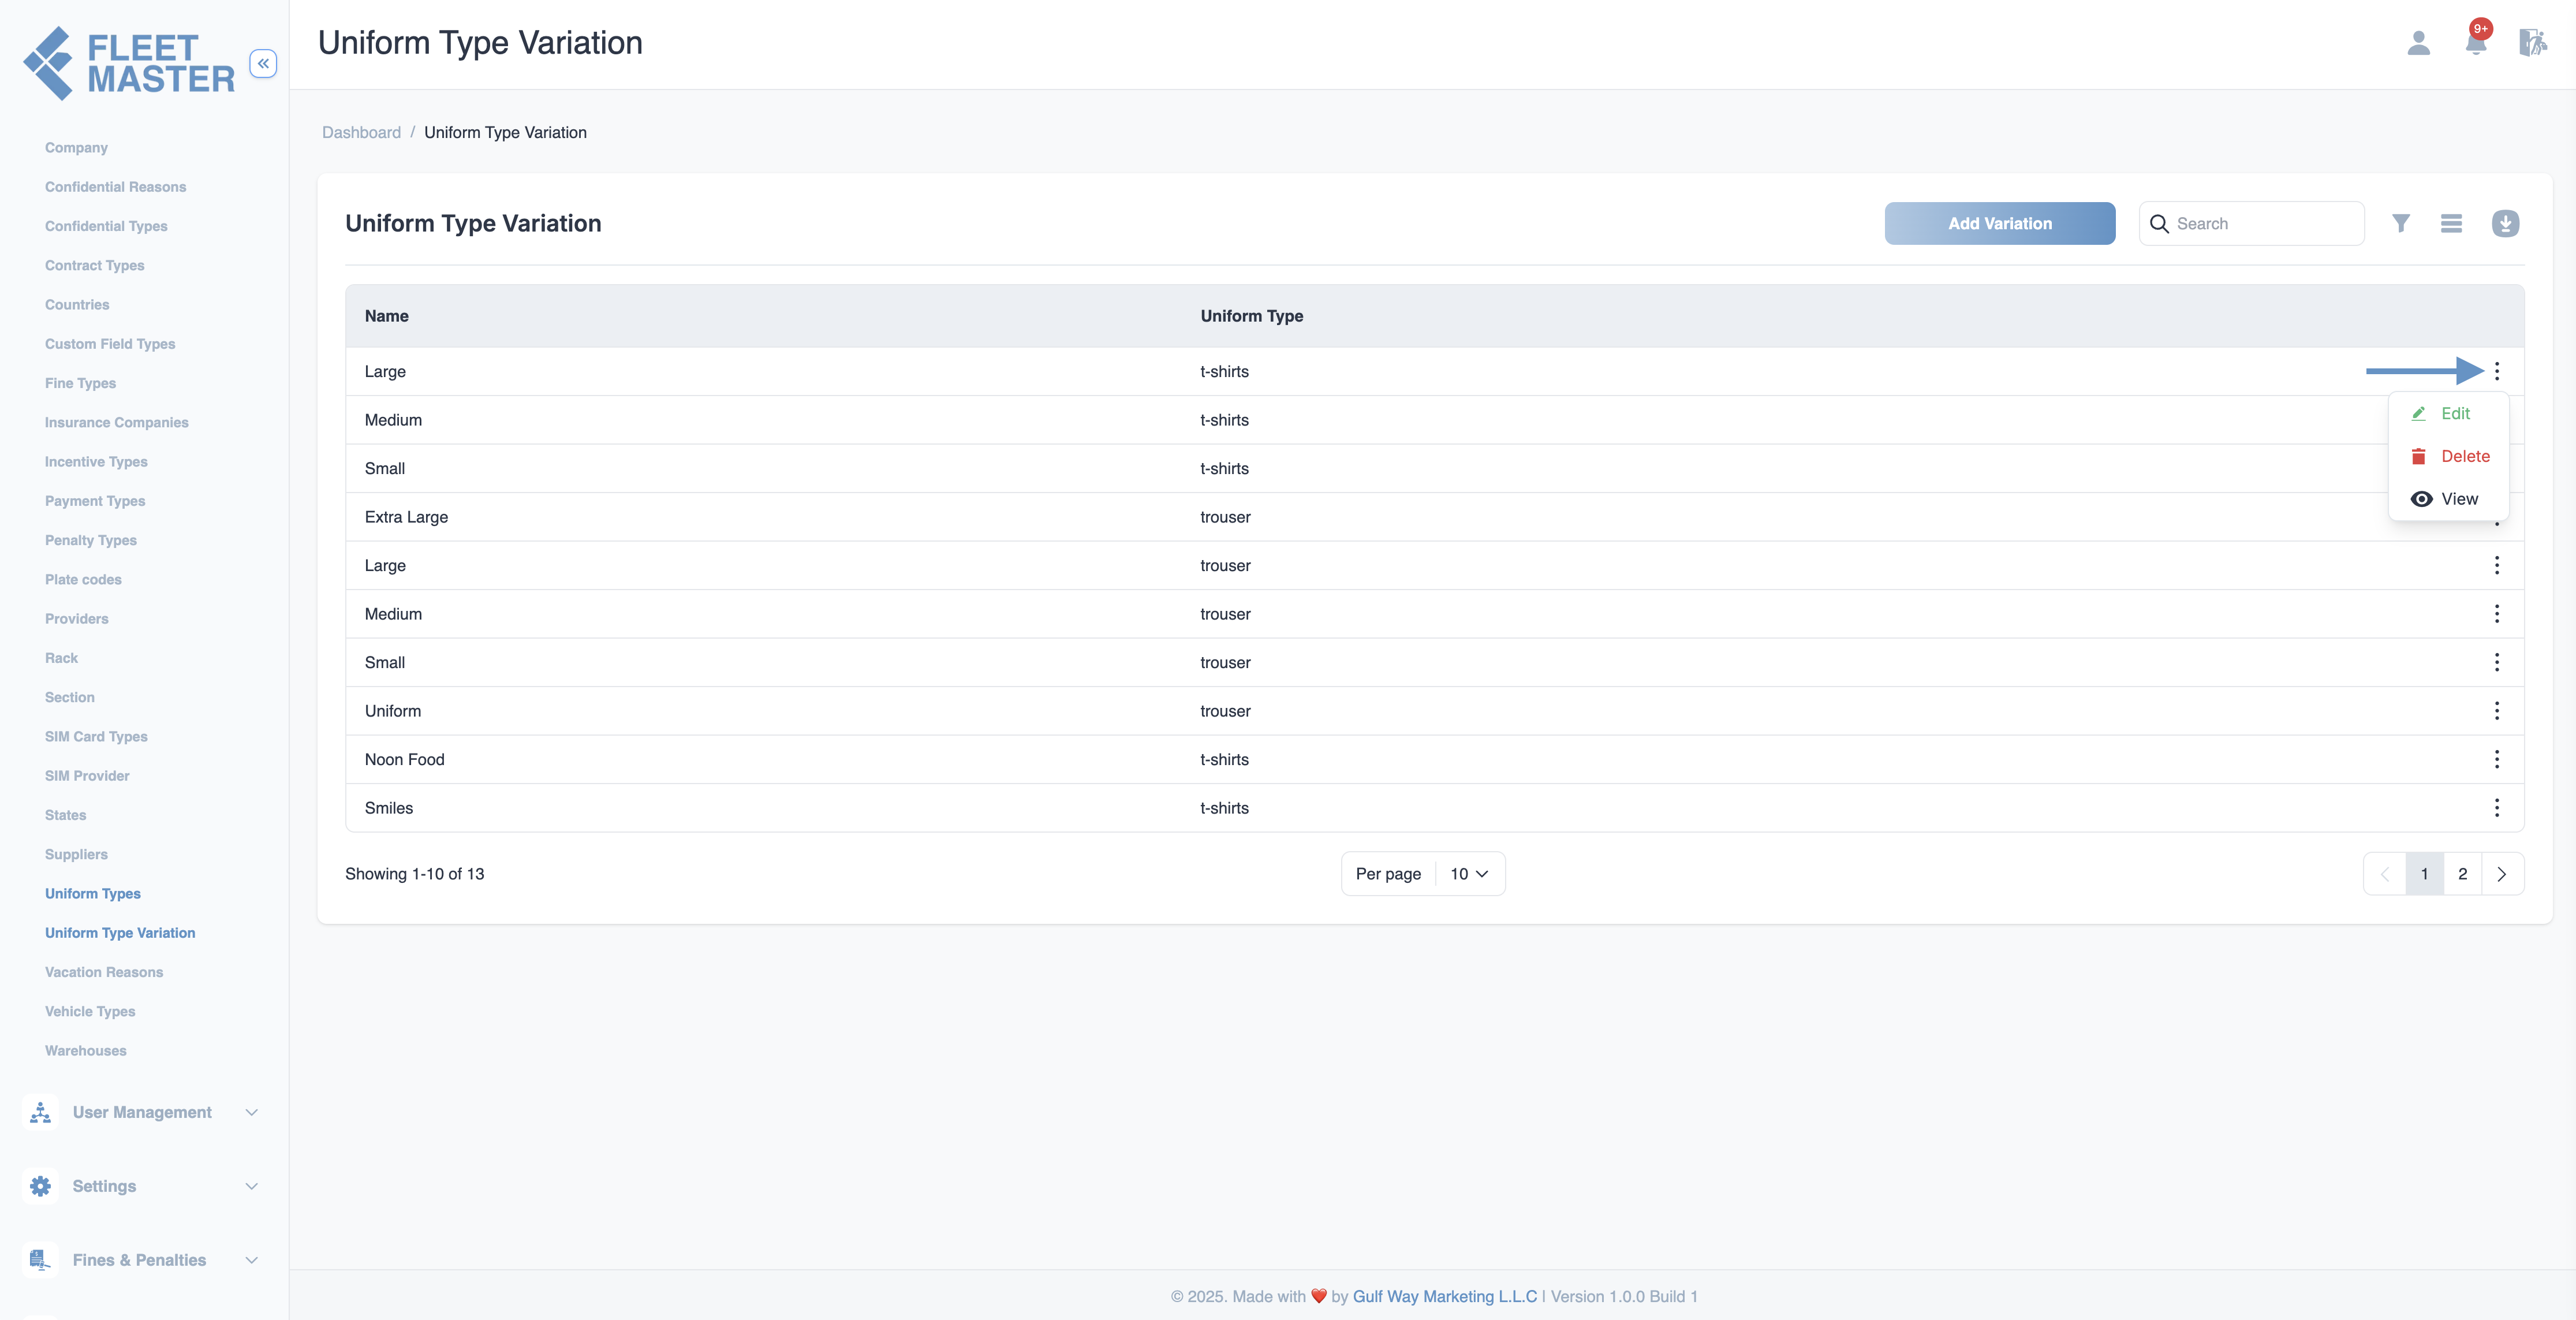Click the Settings gear sidebar icon

pos(40,1186)
